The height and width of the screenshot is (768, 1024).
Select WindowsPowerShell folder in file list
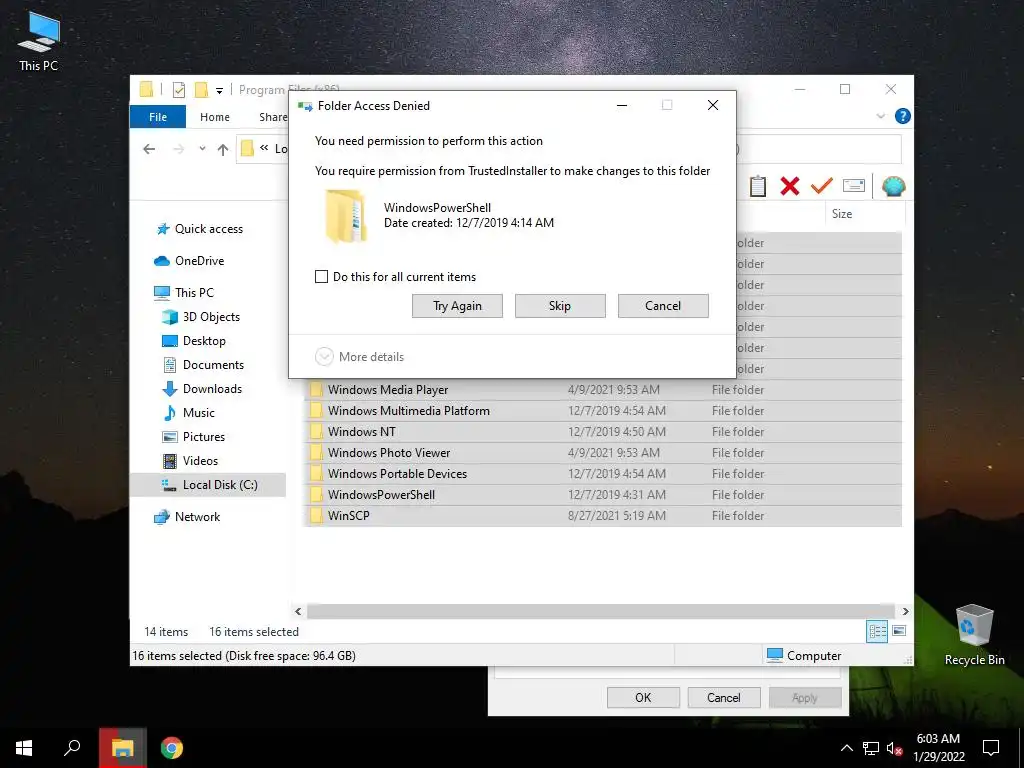point(603,494)
